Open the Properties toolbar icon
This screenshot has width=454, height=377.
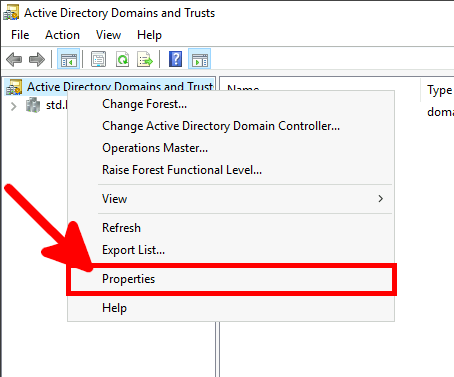[99, 59]
